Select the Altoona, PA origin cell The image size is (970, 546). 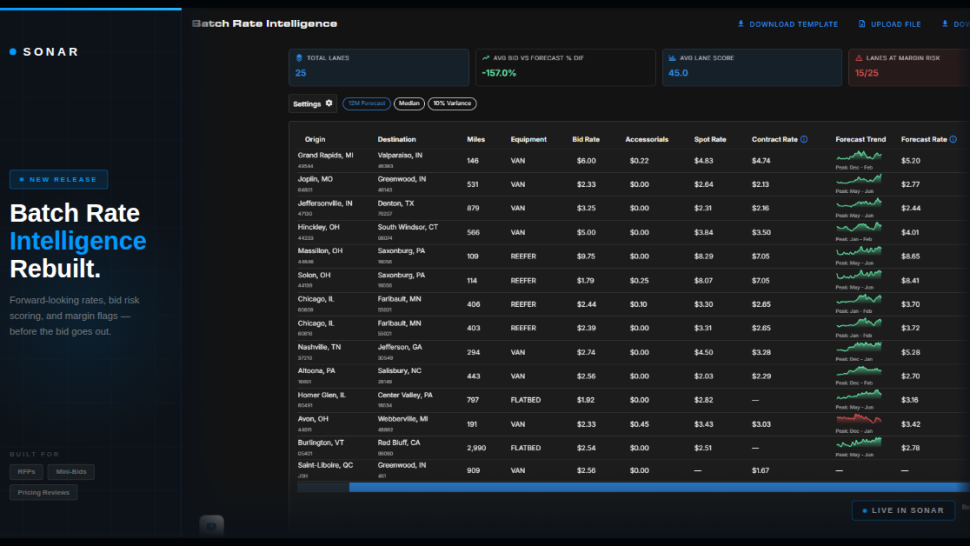pos(316,371)
